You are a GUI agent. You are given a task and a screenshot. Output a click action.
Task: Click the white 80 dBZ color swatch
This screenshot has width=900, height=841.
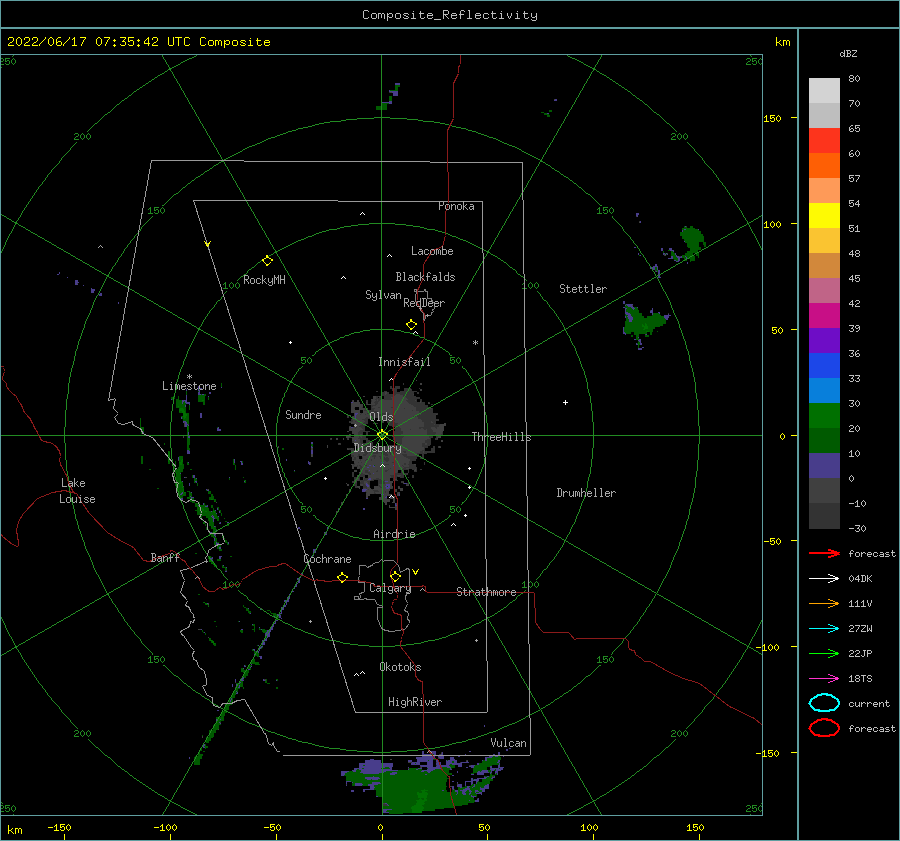click(x=824, y=91)
